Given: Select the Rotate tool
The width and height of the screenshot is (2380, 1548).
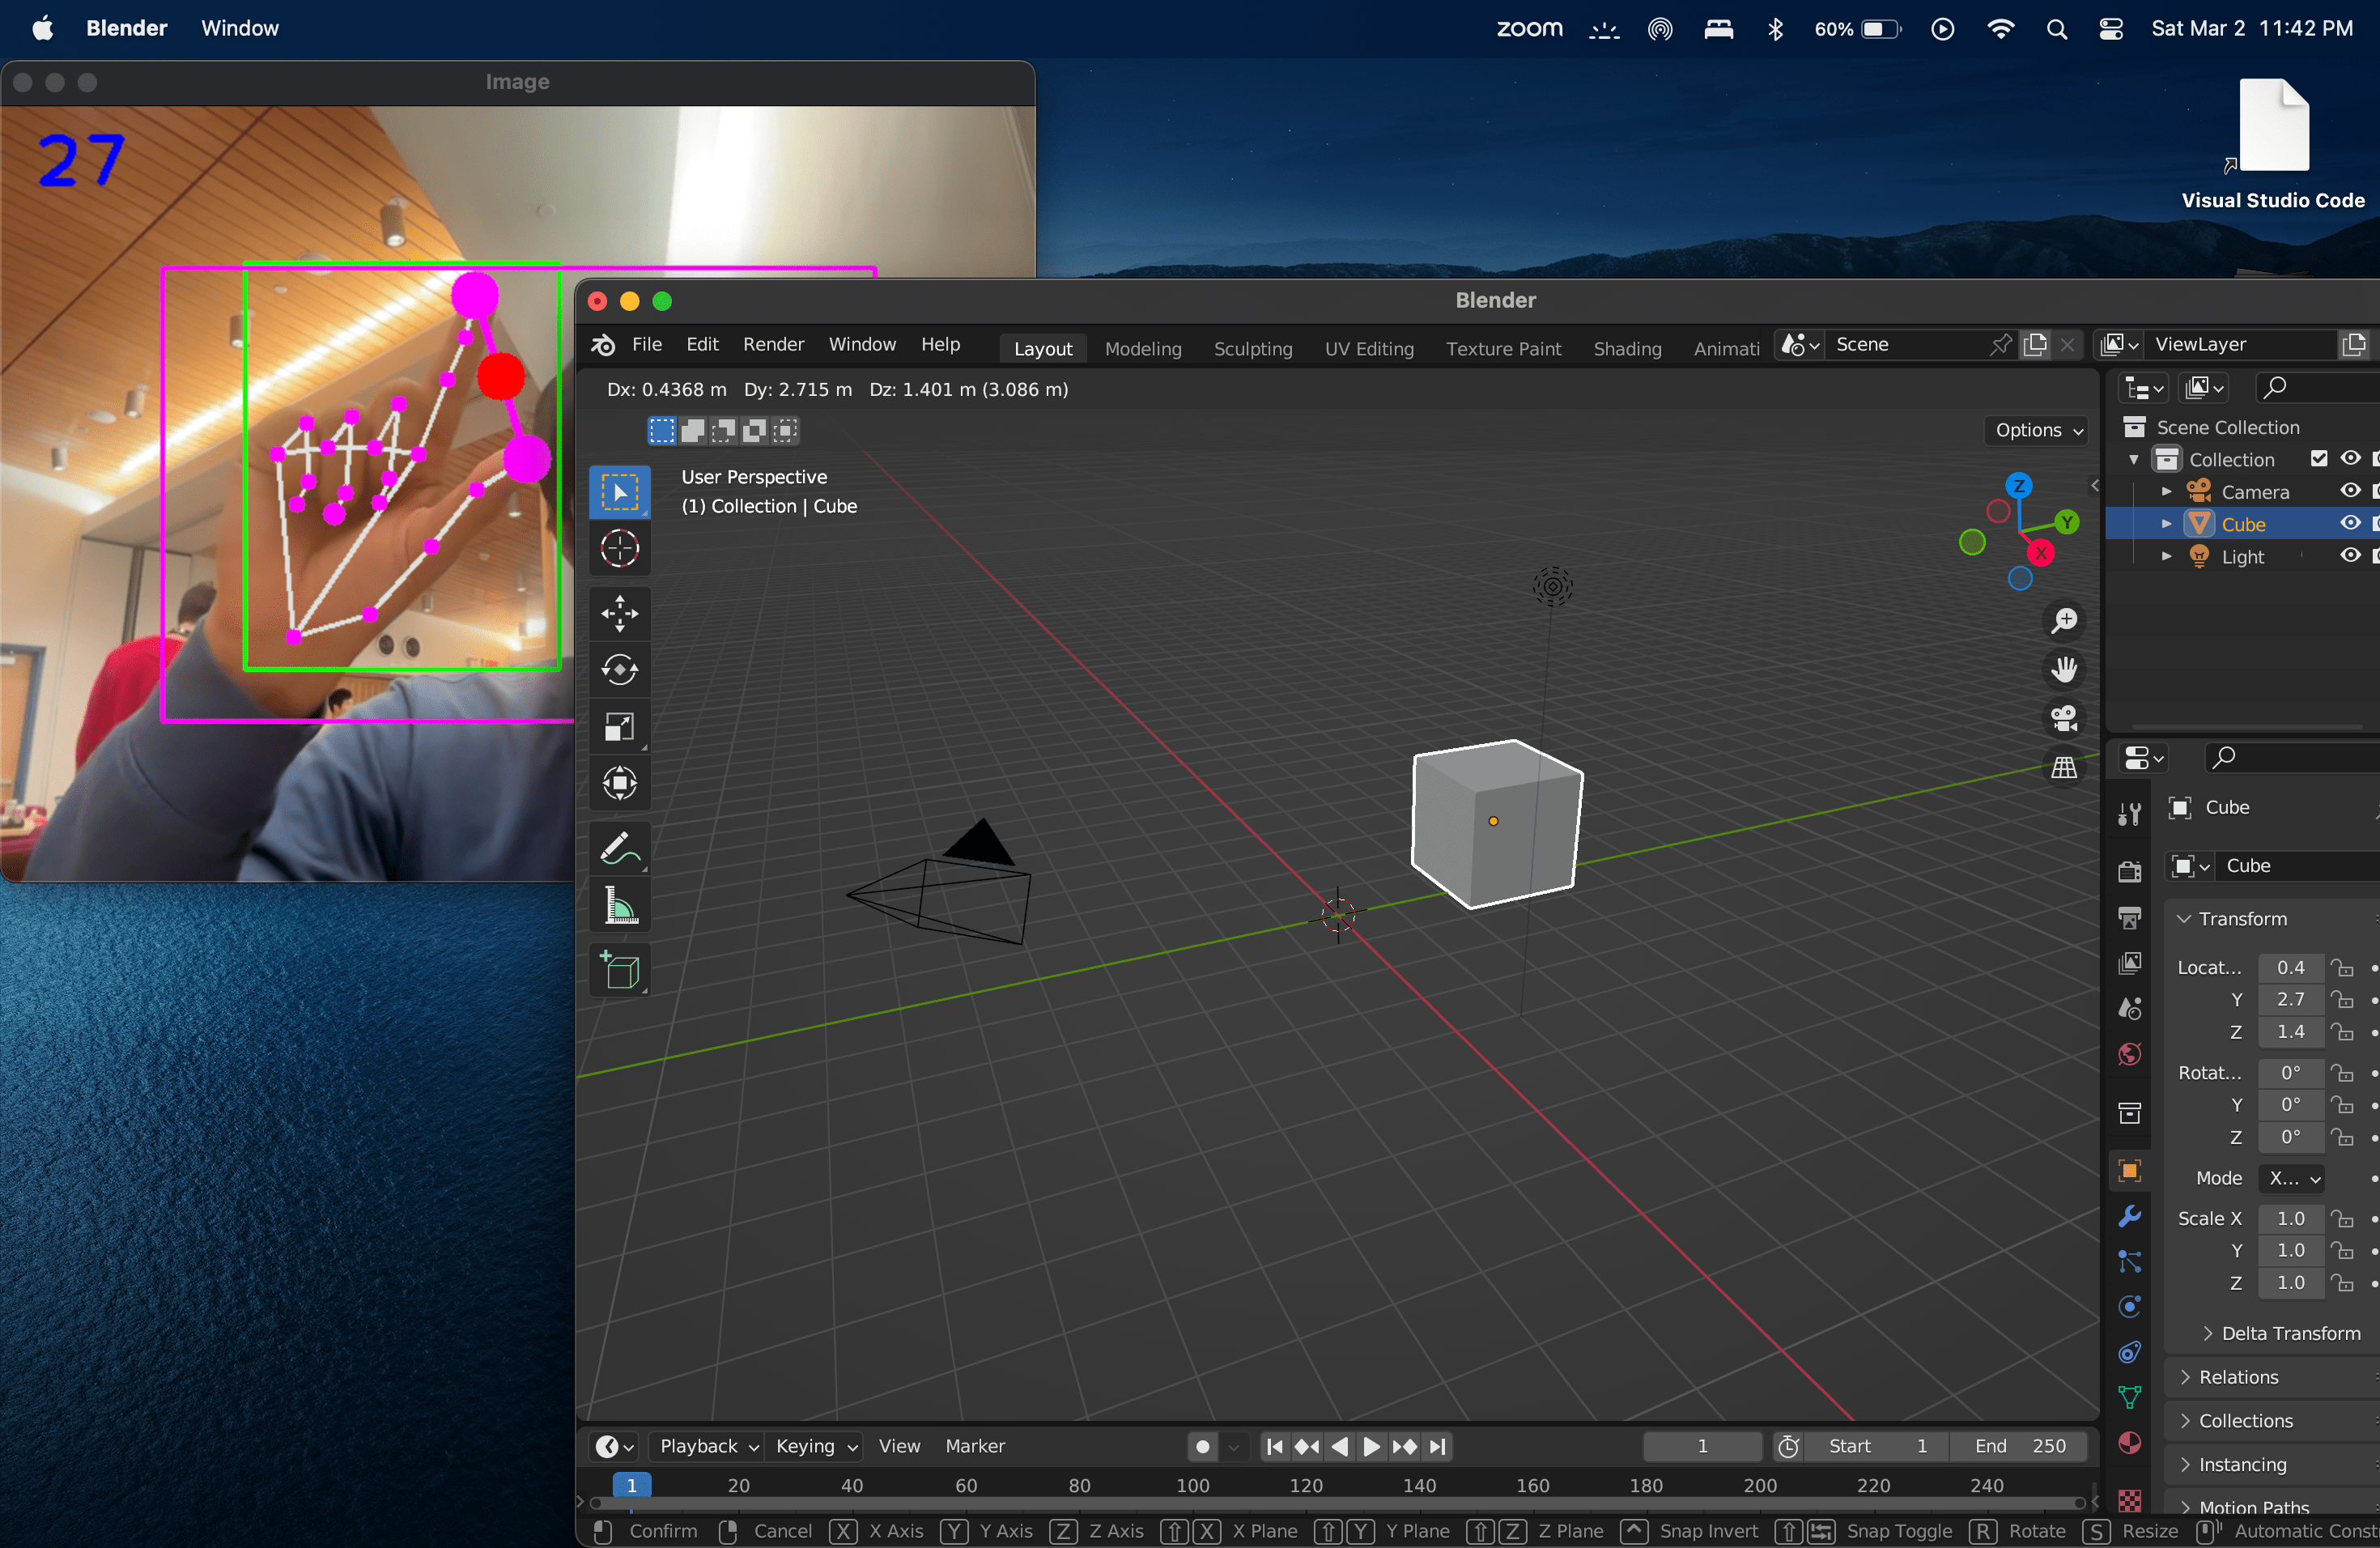Looking at the screenshot, I should 619,670.
